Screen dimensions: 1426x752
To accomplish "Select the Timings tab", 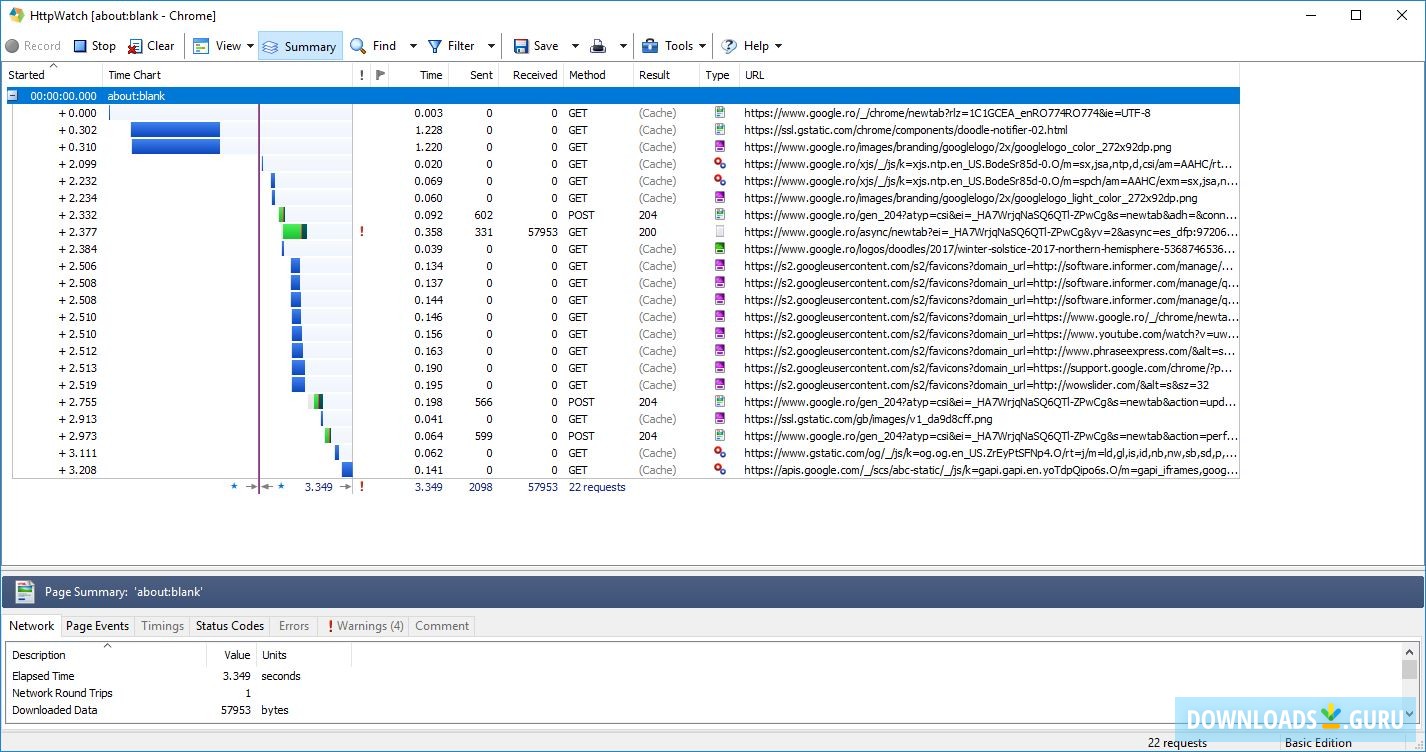I will 162,626.
